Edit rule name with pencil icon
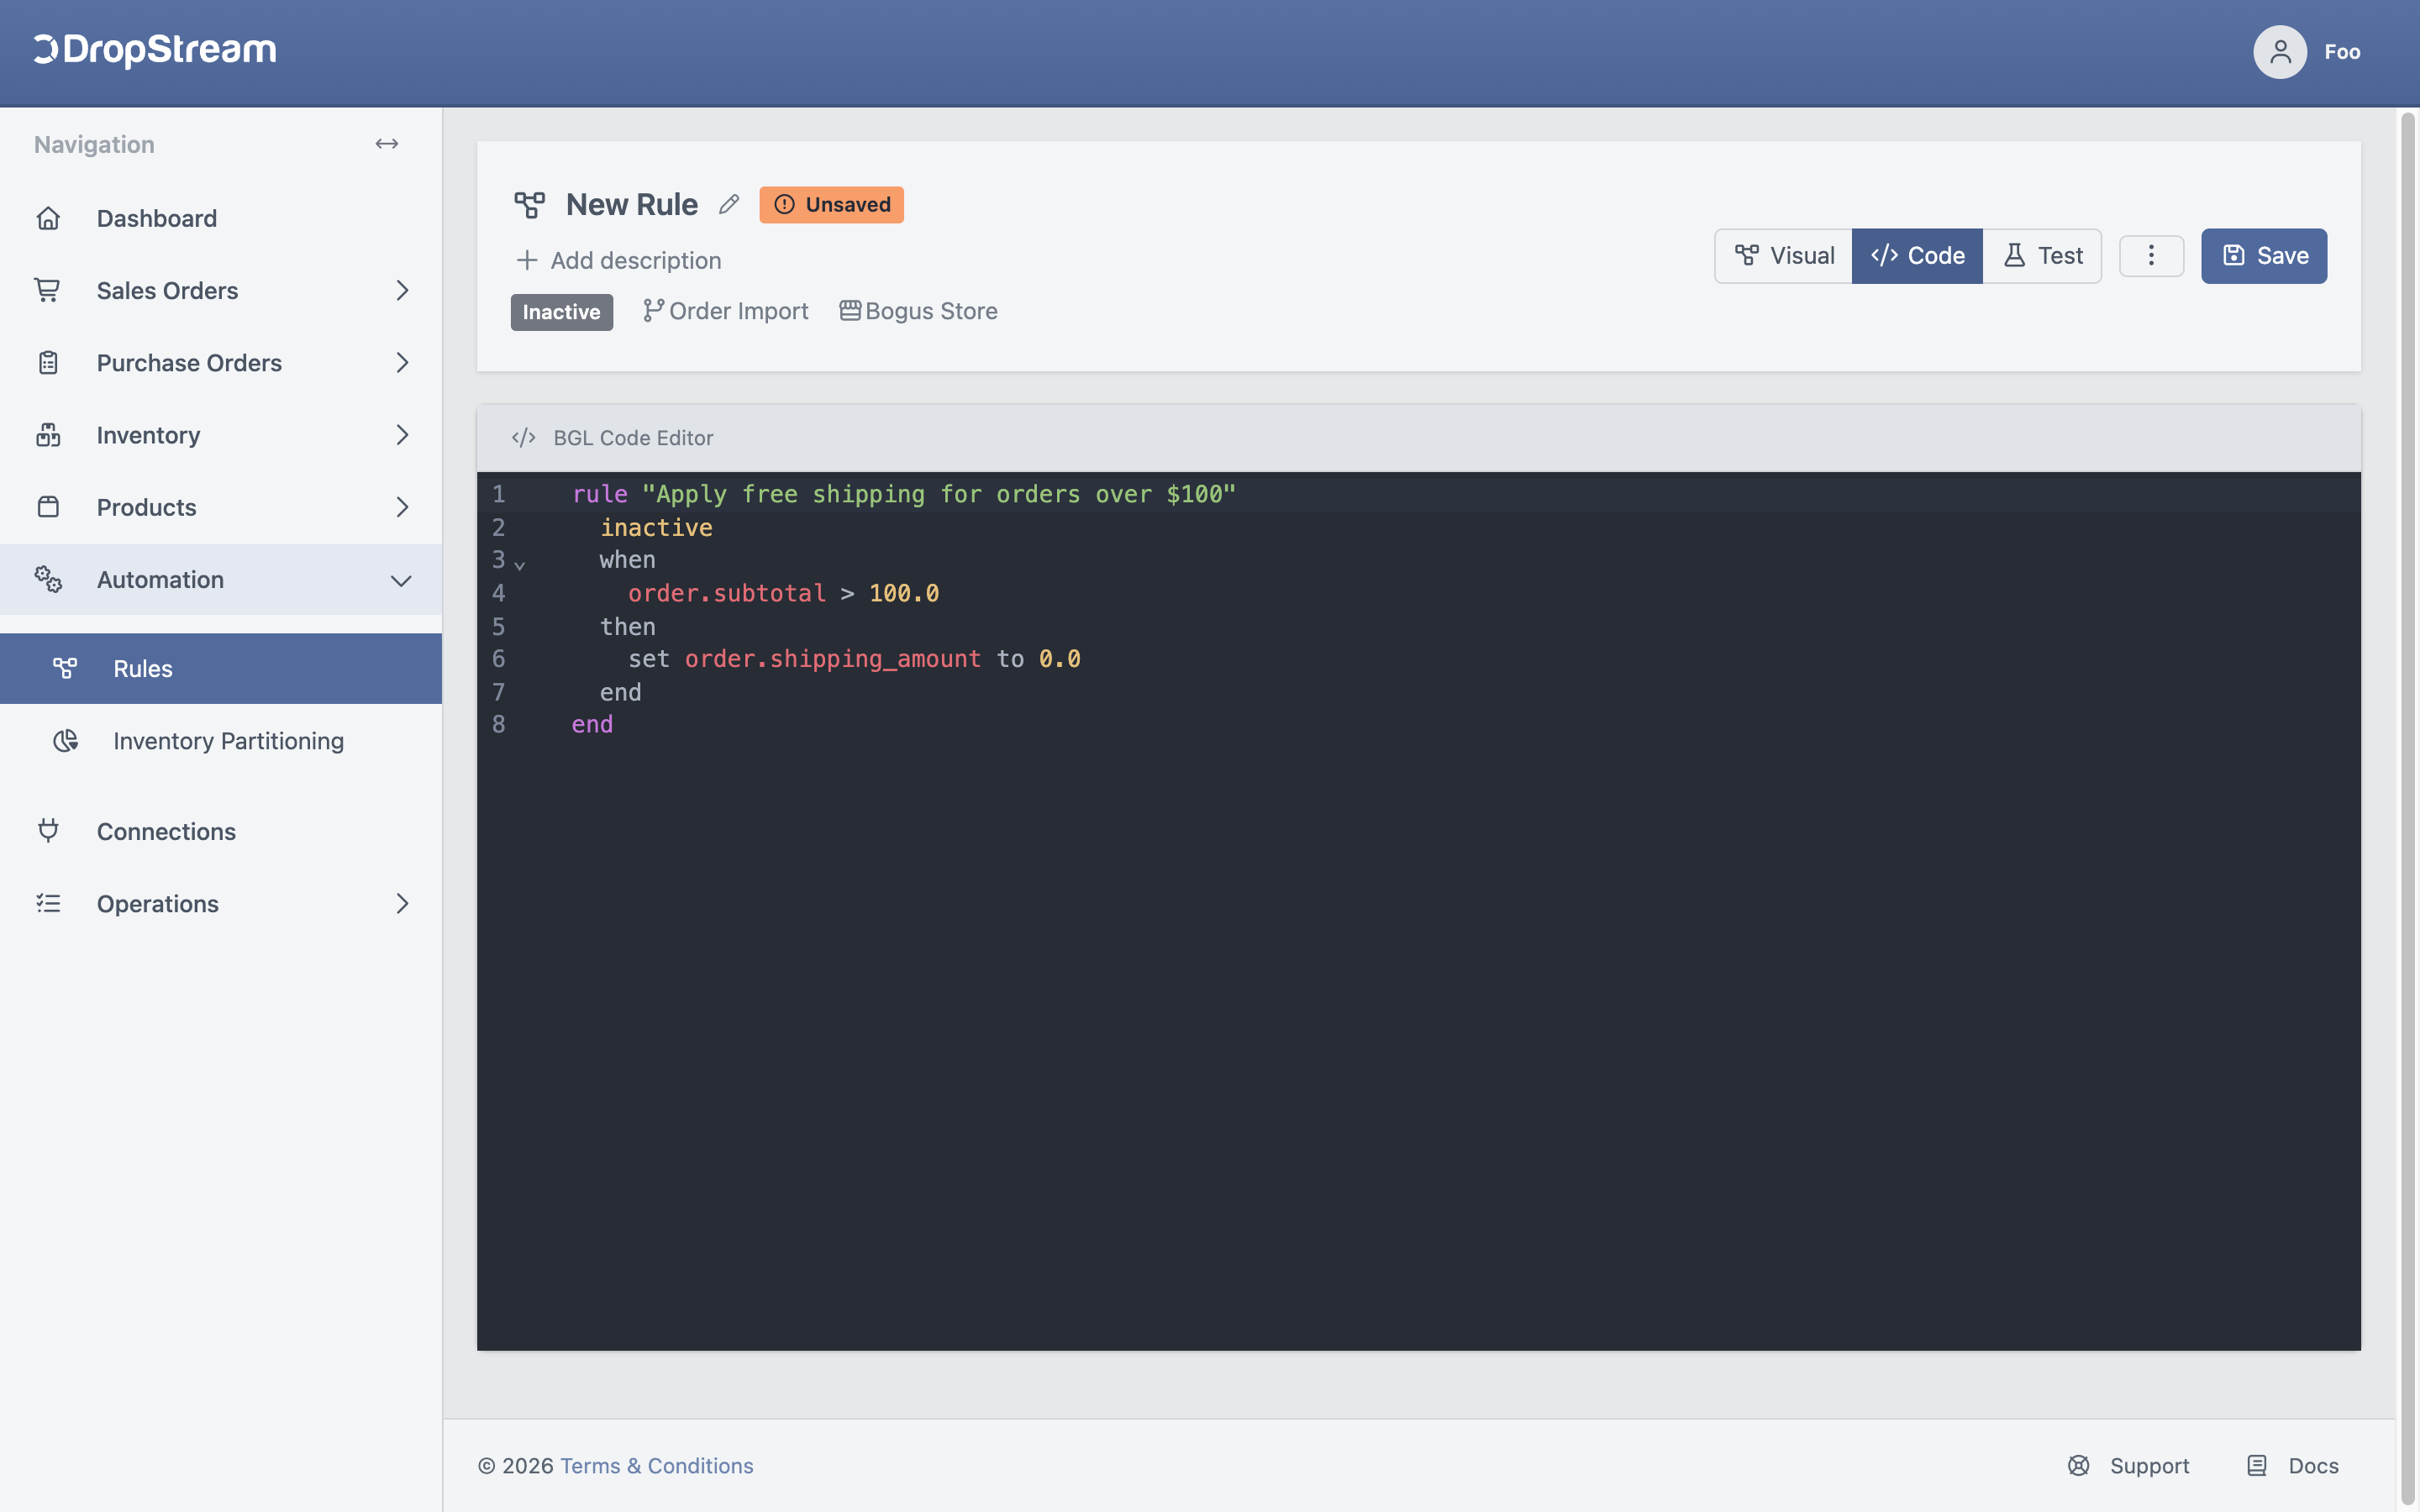 pos(729,204)
